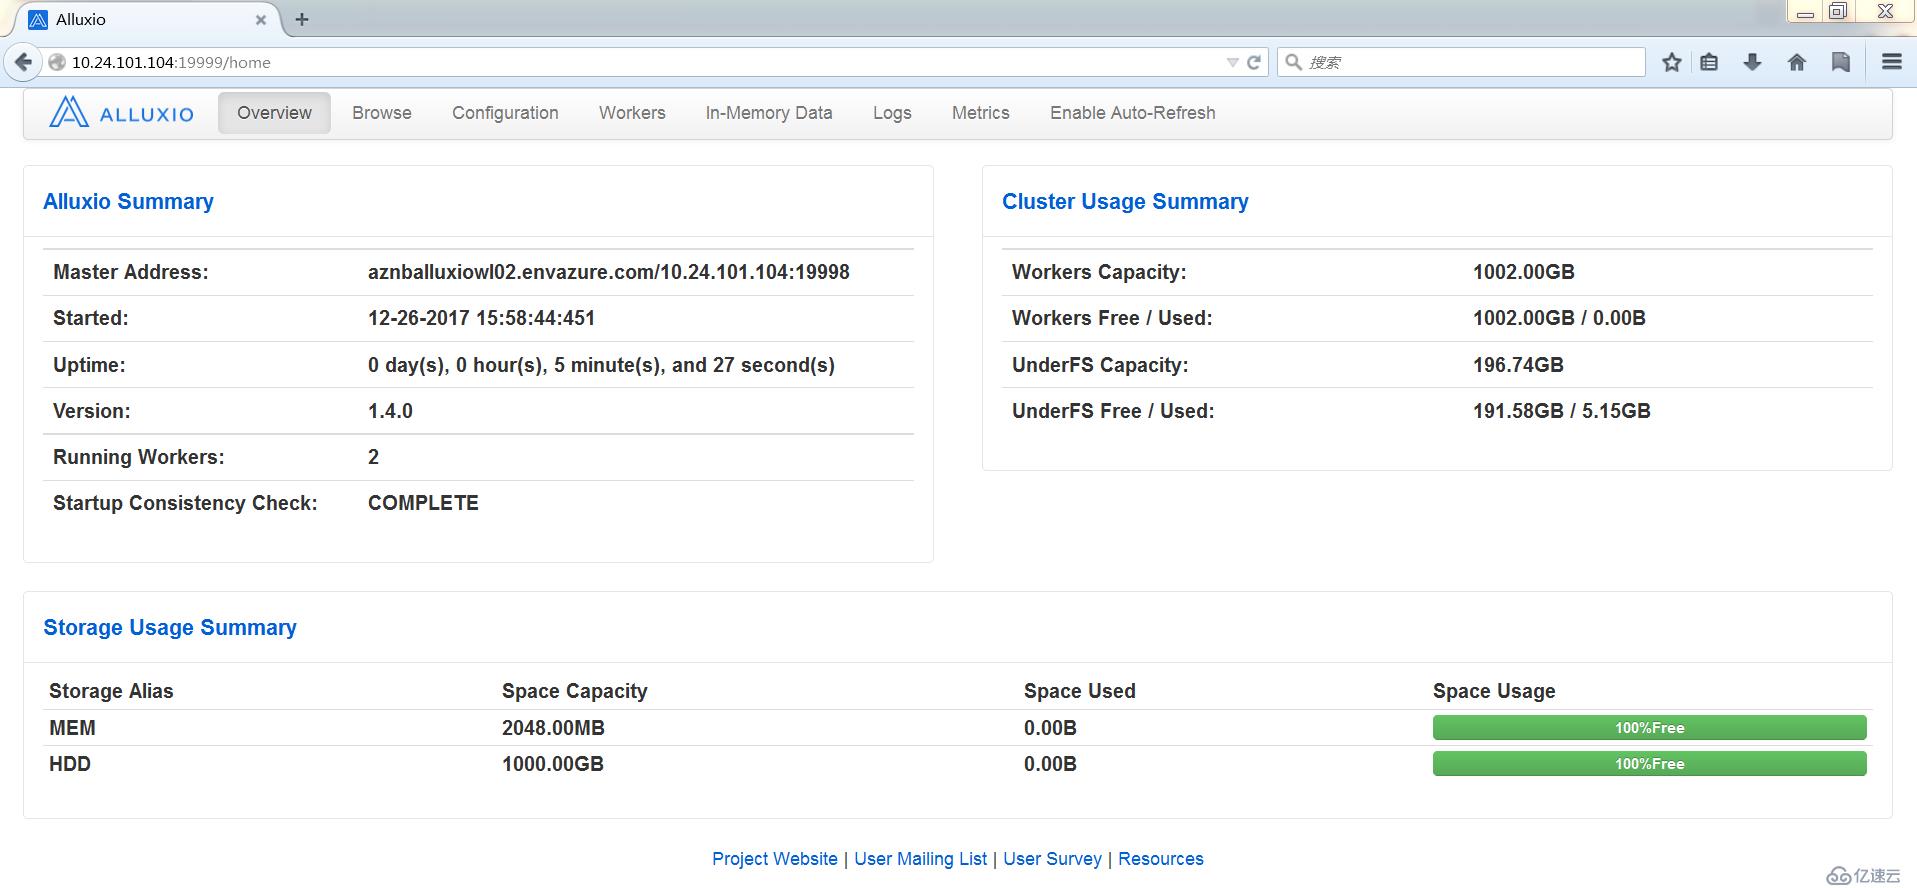Open the Logs nav tab
This screenshot has width=1917, height=888.
coord(892,113)
